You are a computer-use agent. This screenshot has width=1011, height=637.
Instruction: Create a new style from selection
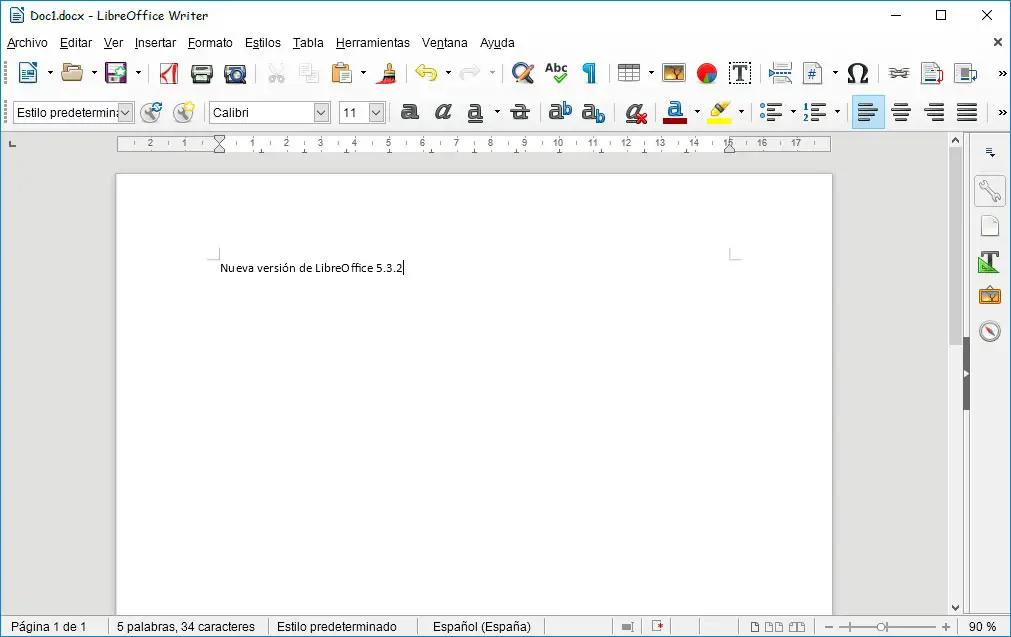point(184,112)
